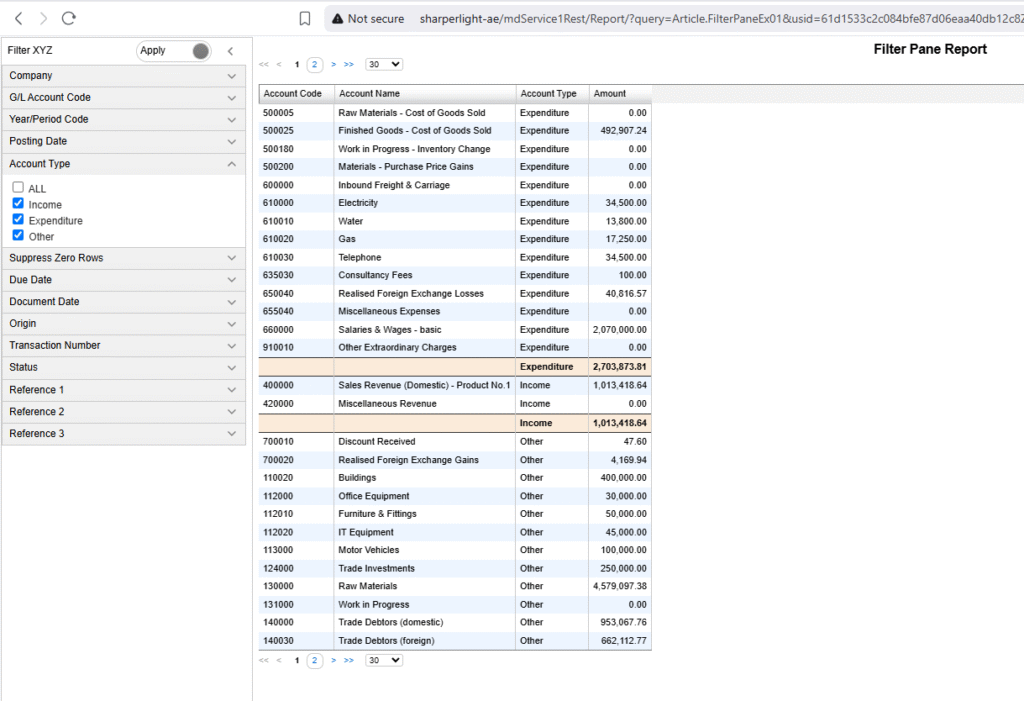Go to page 2 in top pager
Image resolution: width=1024 pixels, height=701 pixels.
314,64
